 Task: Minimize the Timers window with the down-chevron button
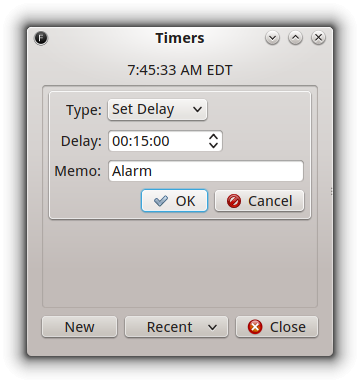coord(272,38)
